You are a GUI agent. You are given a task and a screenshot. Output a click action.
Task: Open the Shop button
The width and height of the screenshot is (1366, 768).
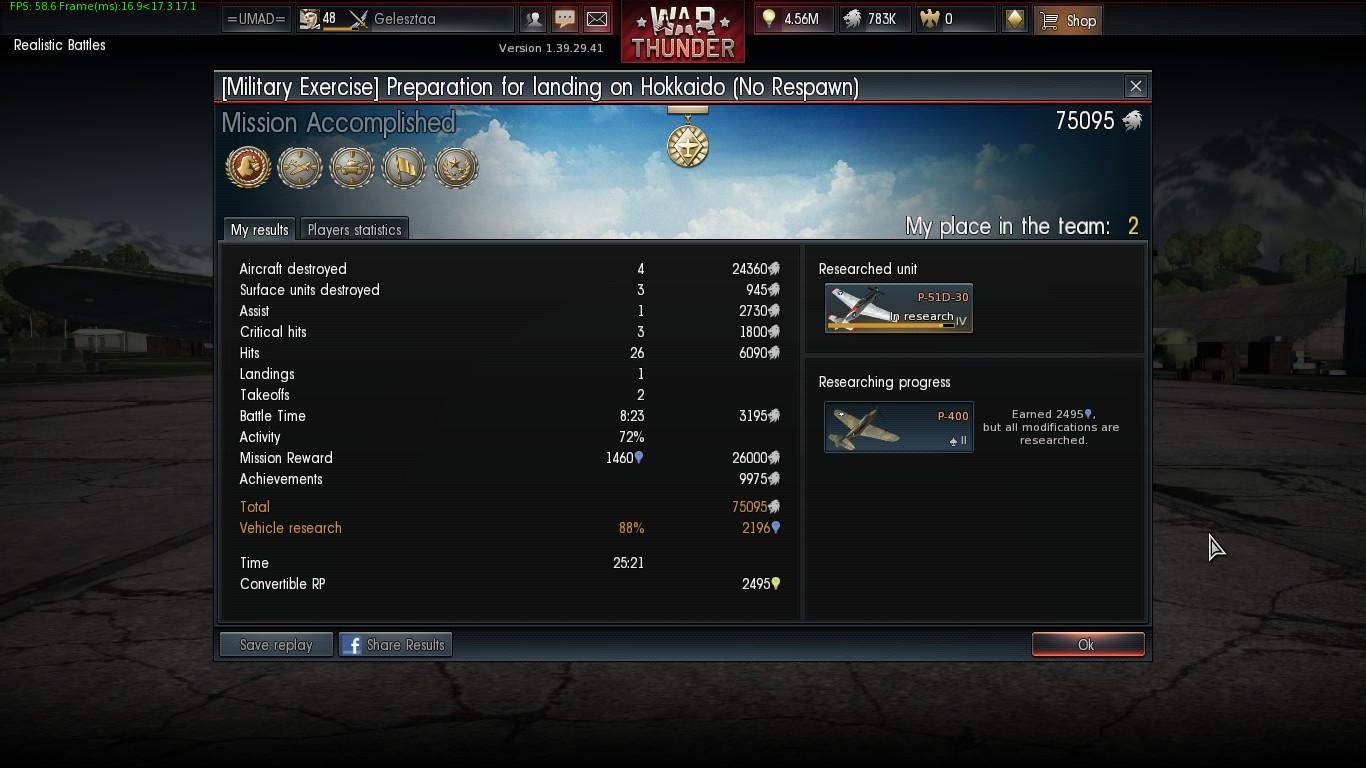pos(1067,19)
